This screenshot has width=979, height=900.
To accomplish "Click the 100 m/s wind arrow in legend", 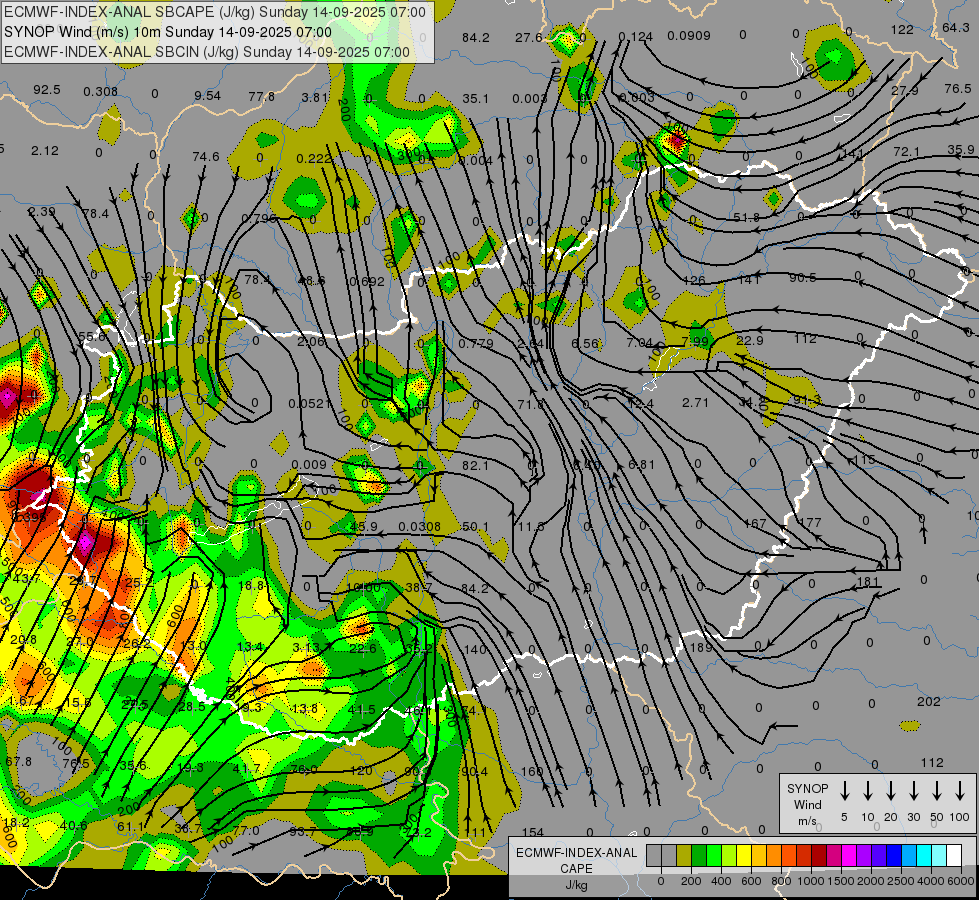I will coord(960,791).
